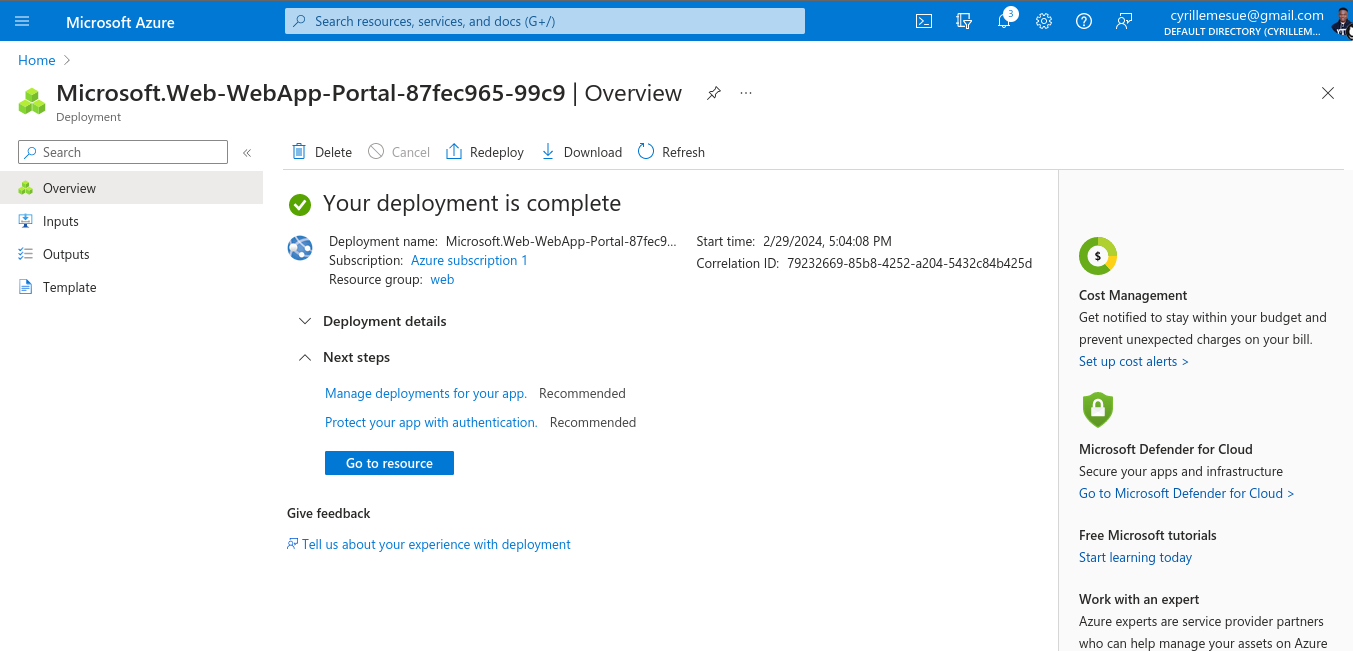Collapse the Next steps section
Image resolution: width=1353 pixels, height=651 pixels.
tap(305, 358)
